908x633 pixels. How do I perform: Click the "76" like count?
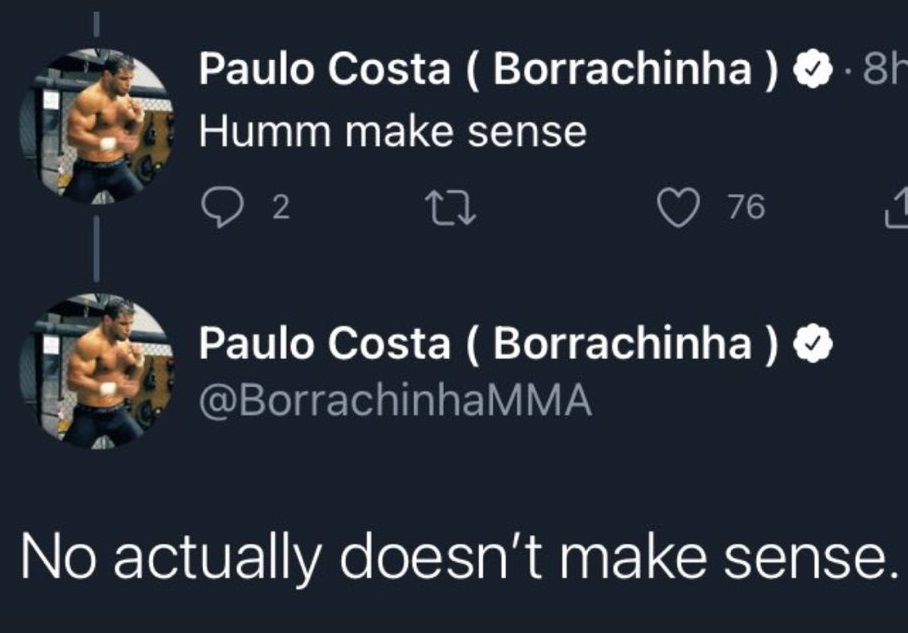pos(746,208)
